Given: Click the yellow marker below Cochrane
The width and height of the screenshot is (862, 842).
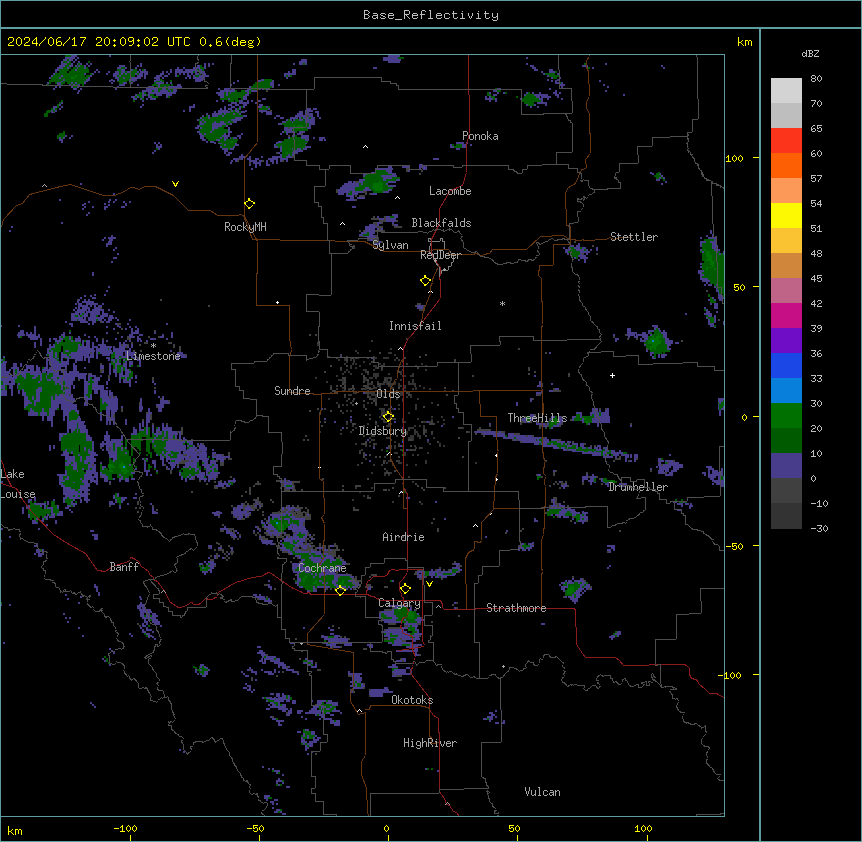Looking at the screenshot, I should (340, 590).
